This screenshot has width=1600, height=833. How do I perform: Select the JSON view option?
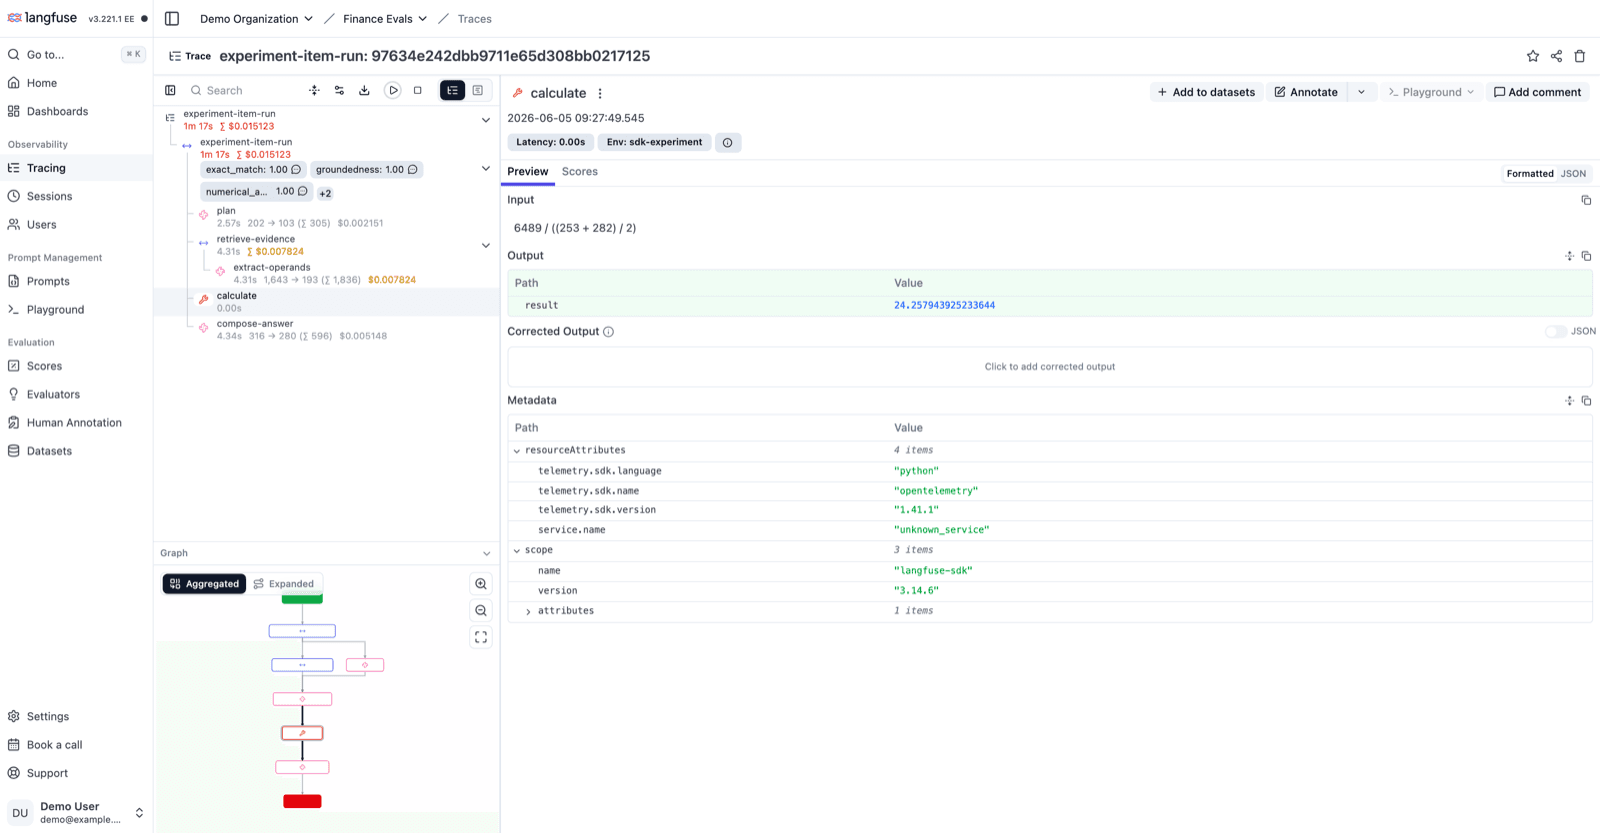pos(1573,173)
